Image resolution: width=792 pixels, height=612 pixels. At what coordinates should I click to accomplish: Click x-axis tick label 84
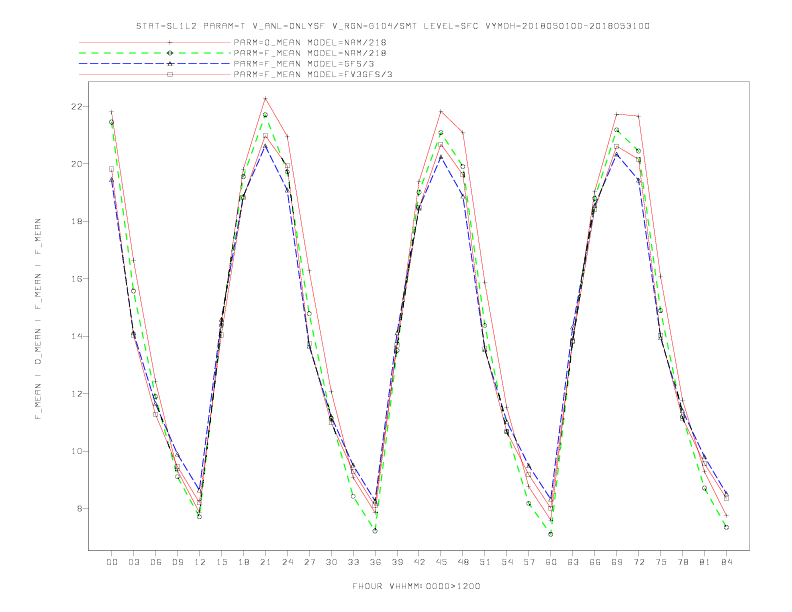(x=727, y=562)
